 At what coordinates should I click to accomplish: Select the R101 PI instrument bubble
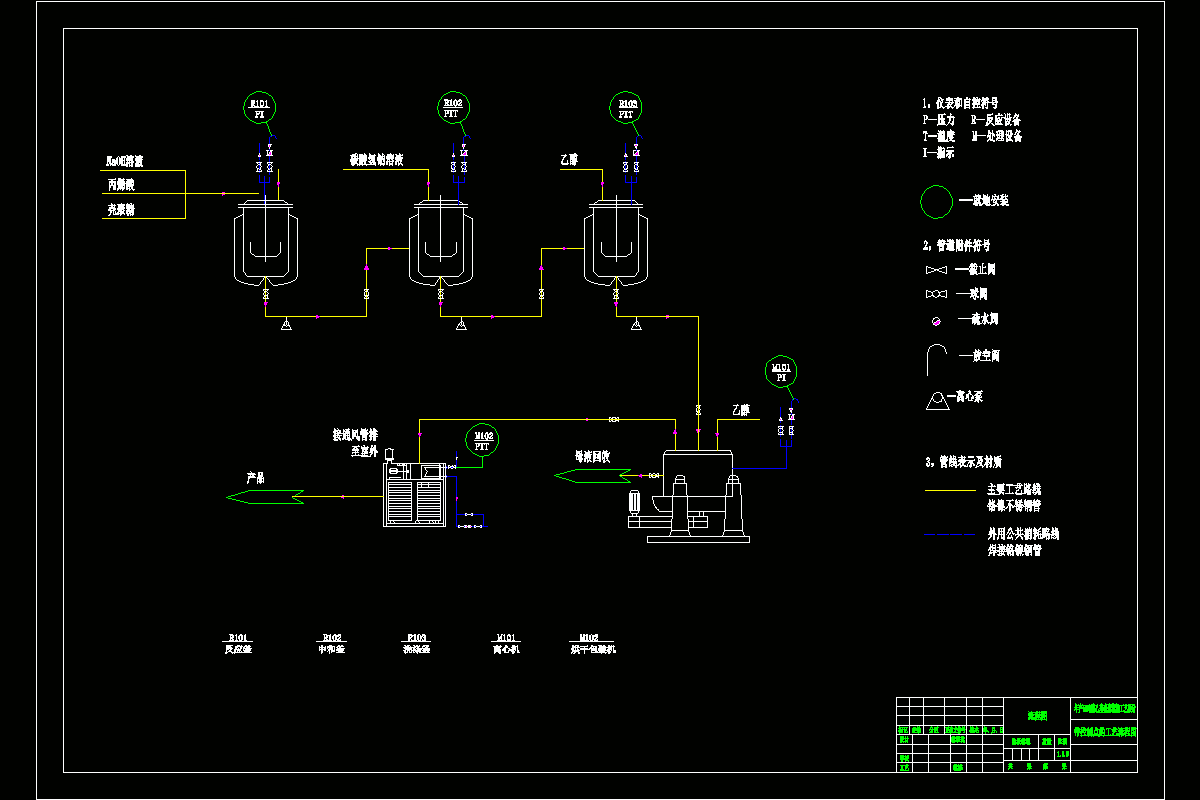(x=260, y=108)
